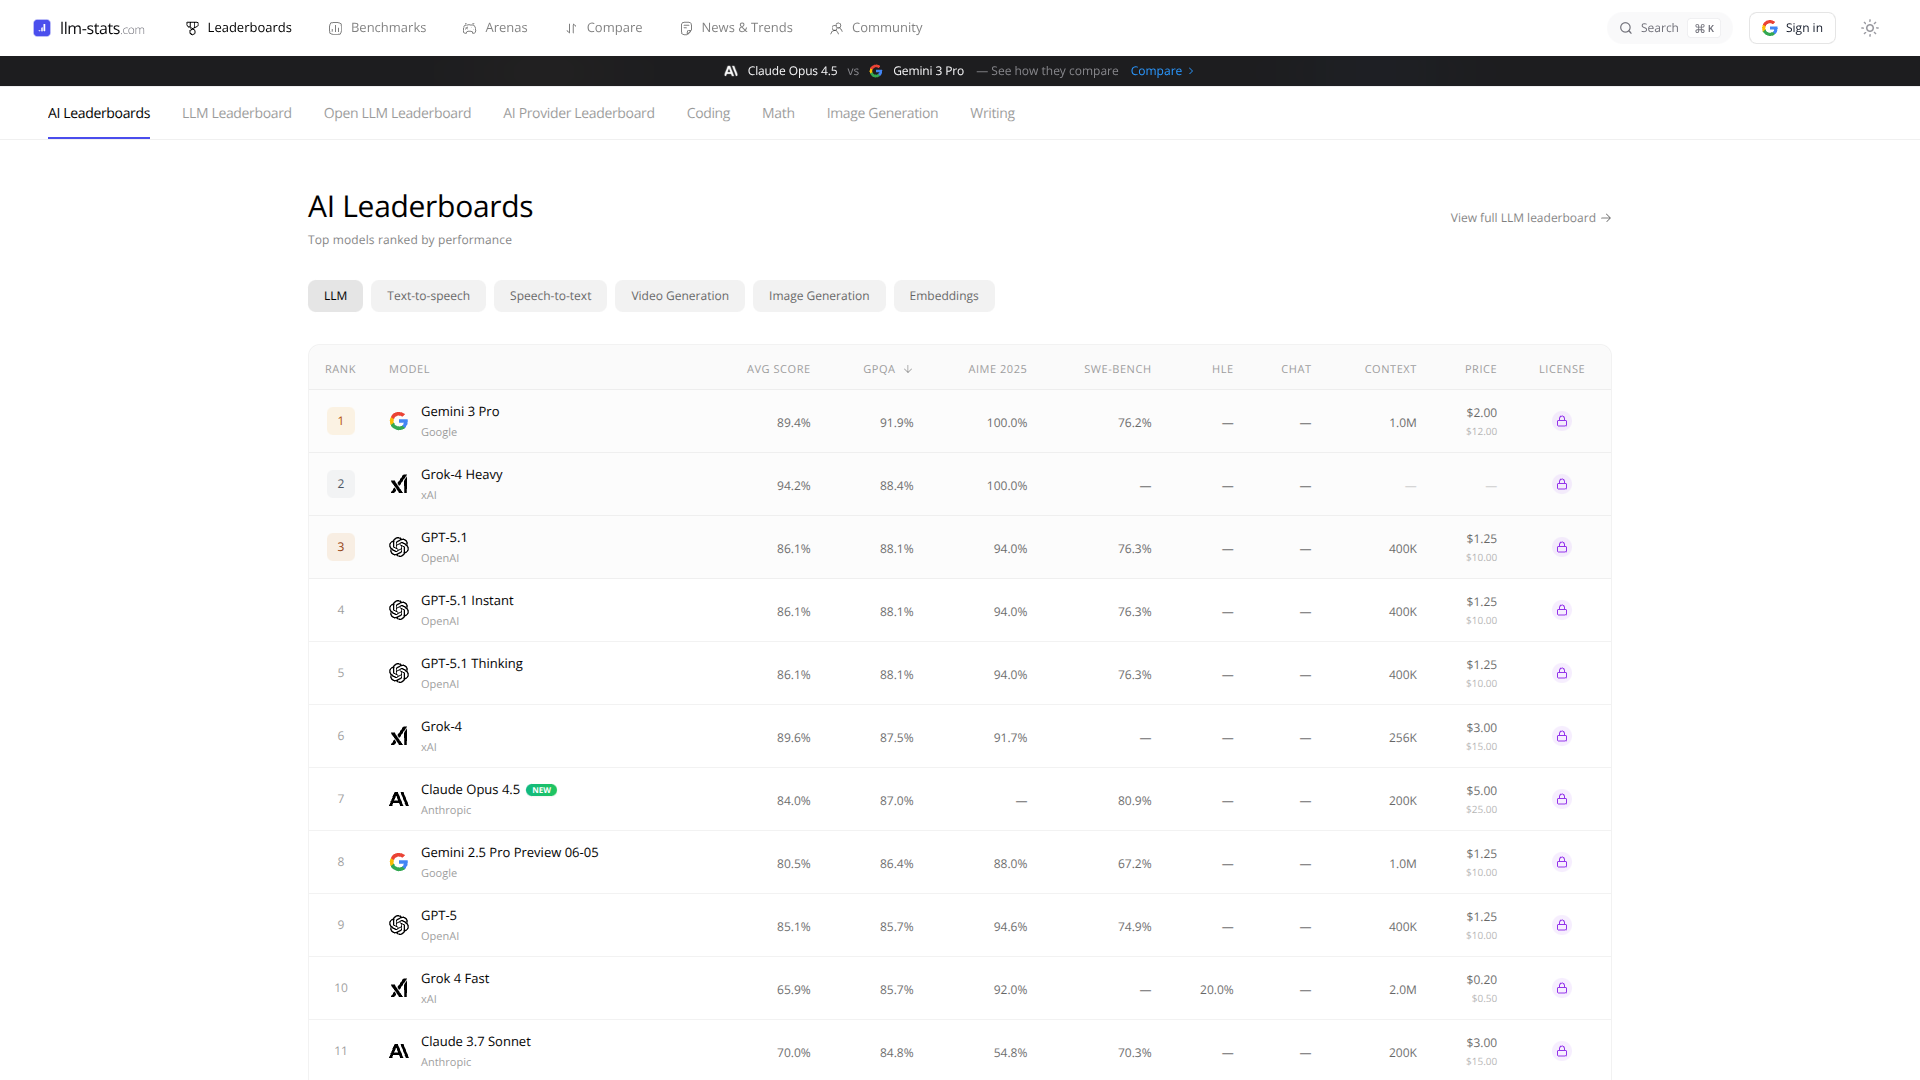Click the News & Trends icon
This screenshot has height=1080, width=1920.
(686, 27)
